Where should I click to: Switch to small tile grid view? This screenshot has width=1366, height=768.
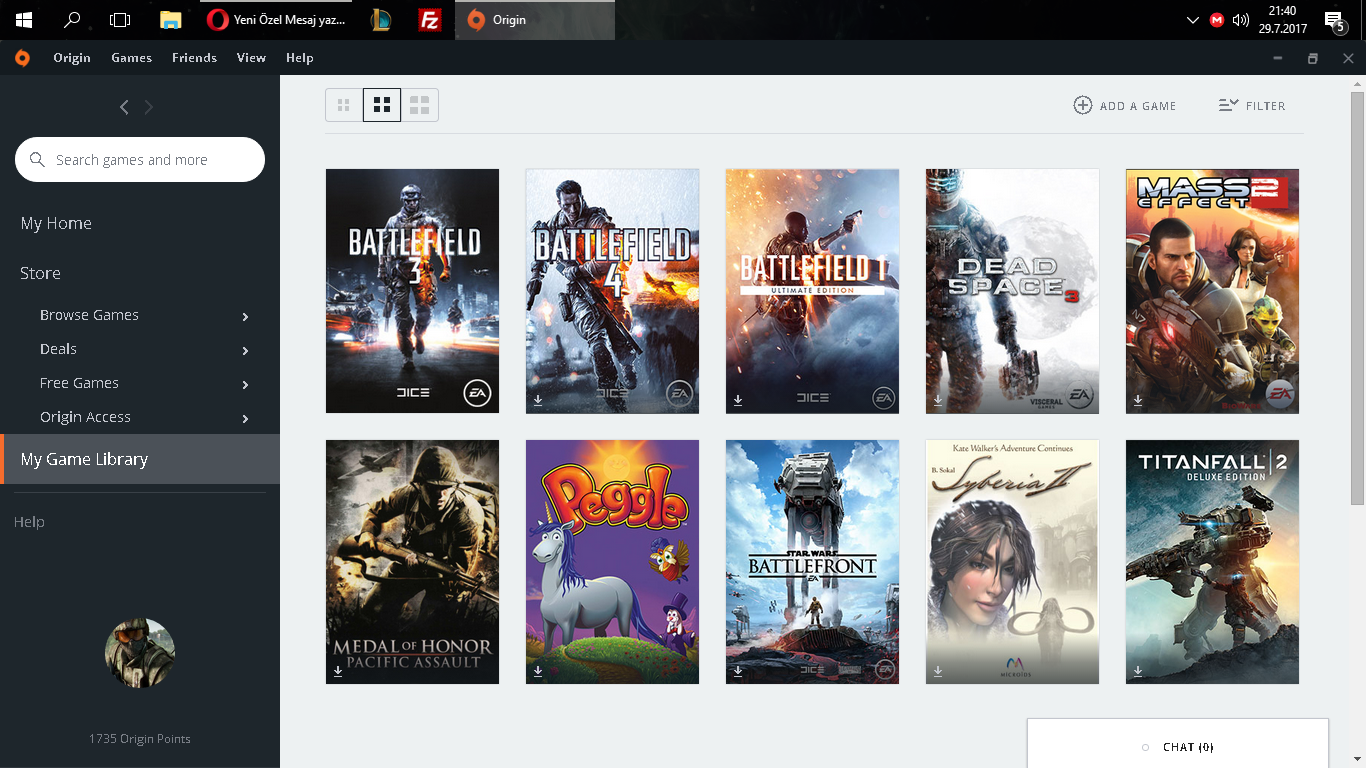(x=344, y=105)
